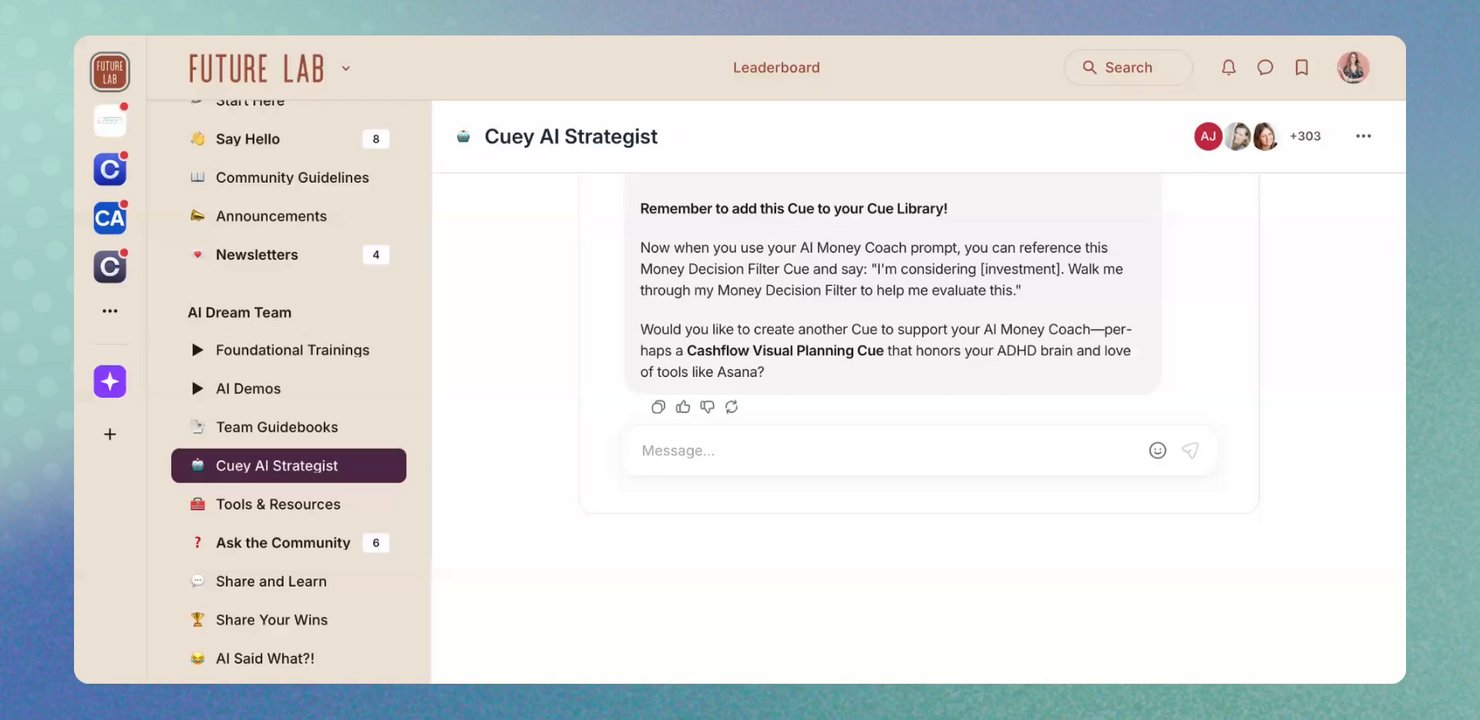Open profile avatar in top right
Viewport: 1480px width, 720px height.
[x=1353, y=67]
